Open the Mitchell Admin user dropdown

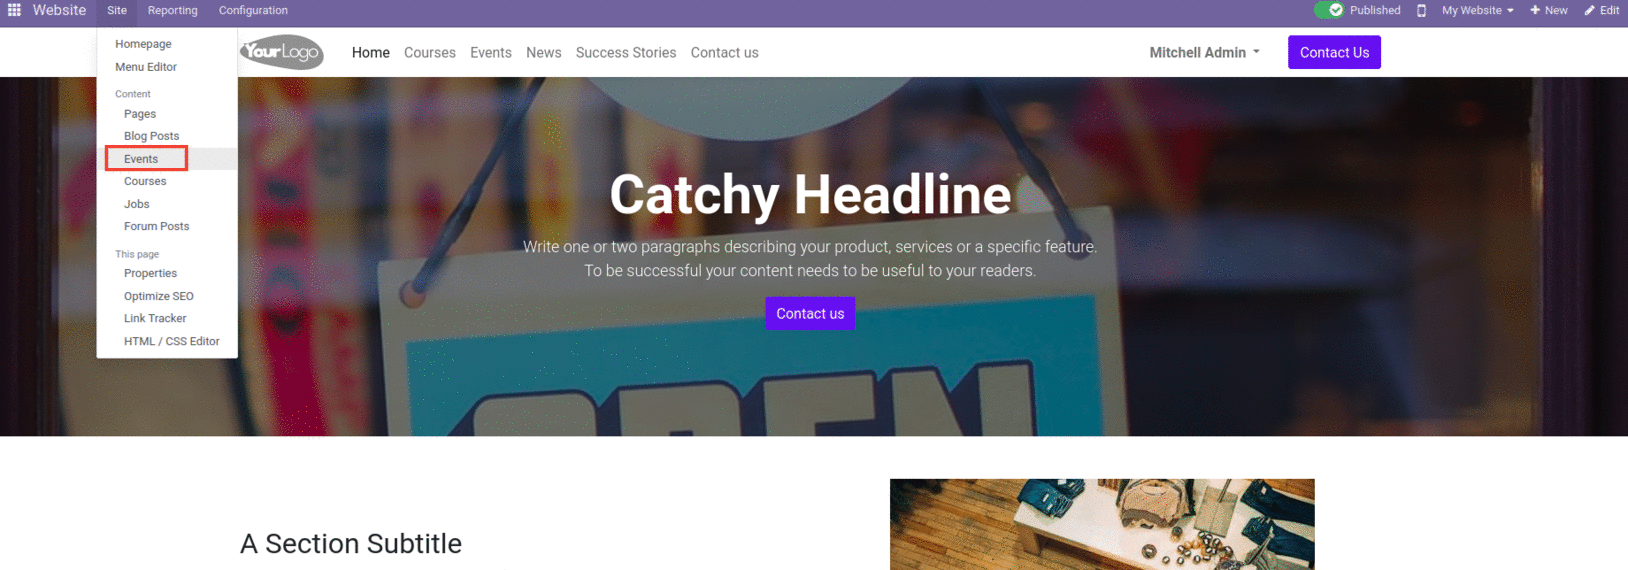pos(1204,52)
